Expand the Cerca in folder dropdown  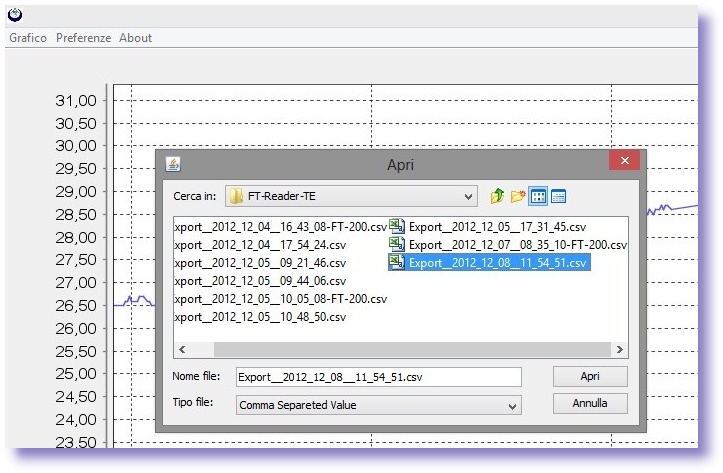coord(468,196)
